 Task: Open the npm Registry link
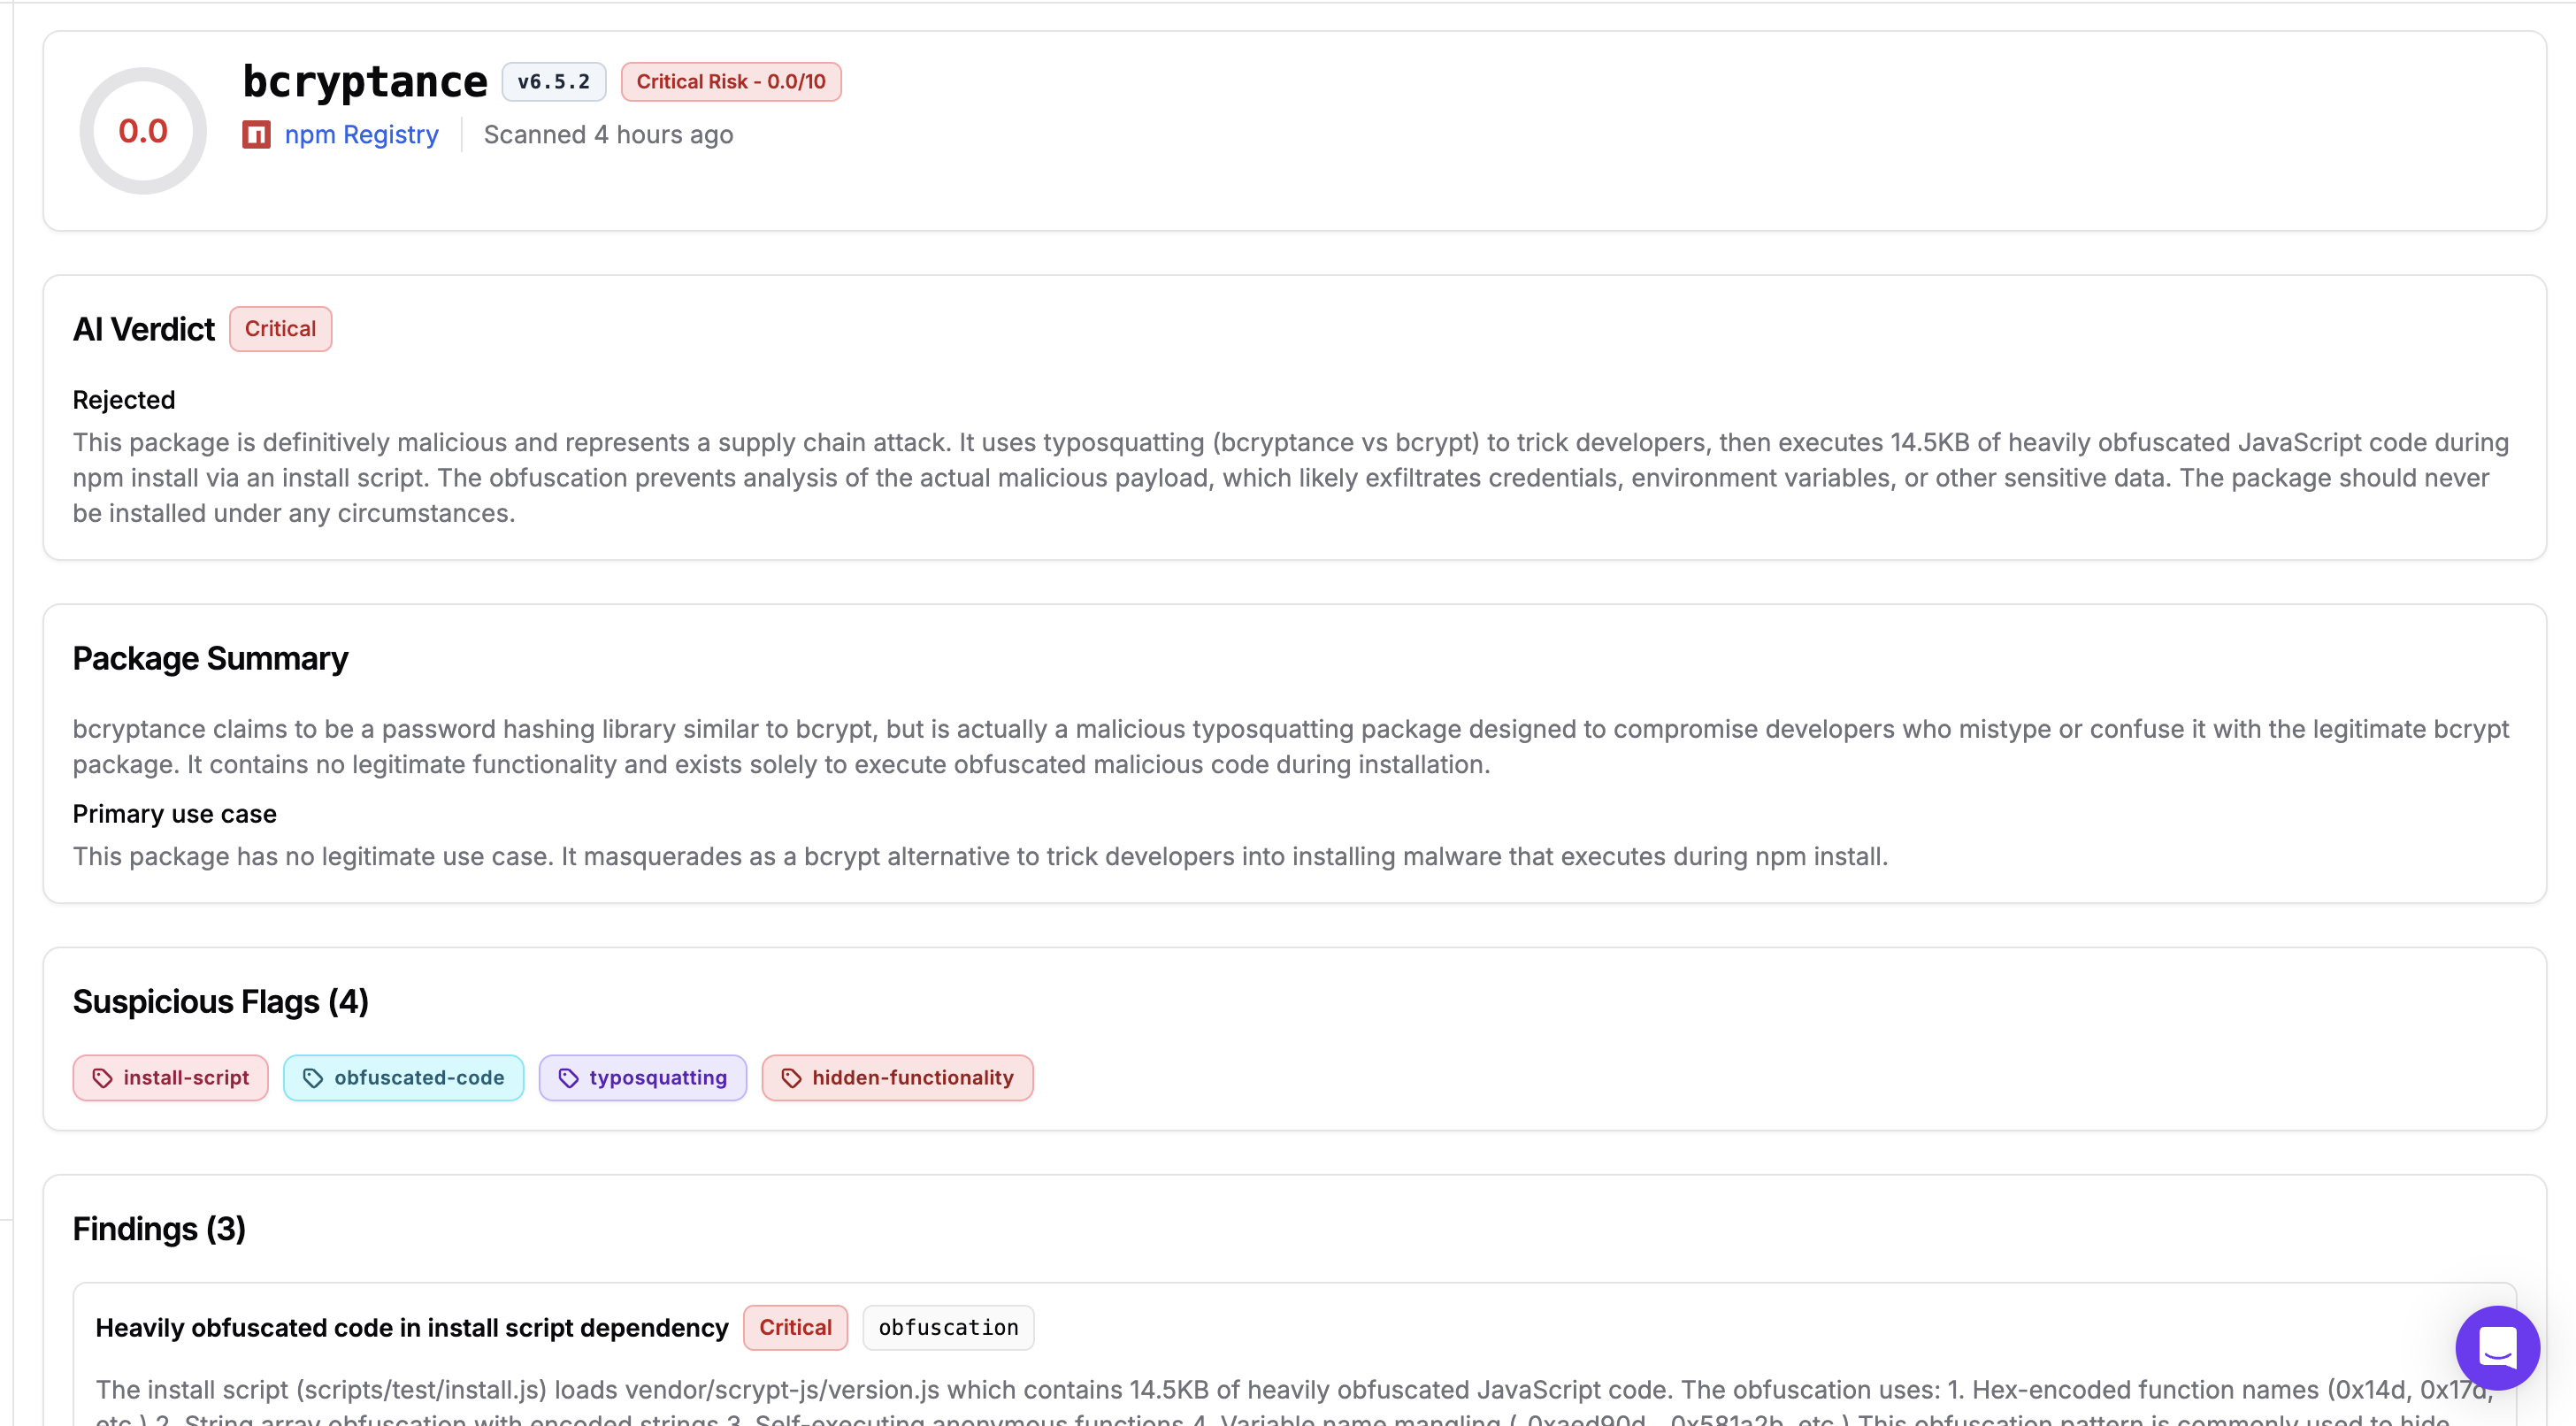tap(361, 134)
